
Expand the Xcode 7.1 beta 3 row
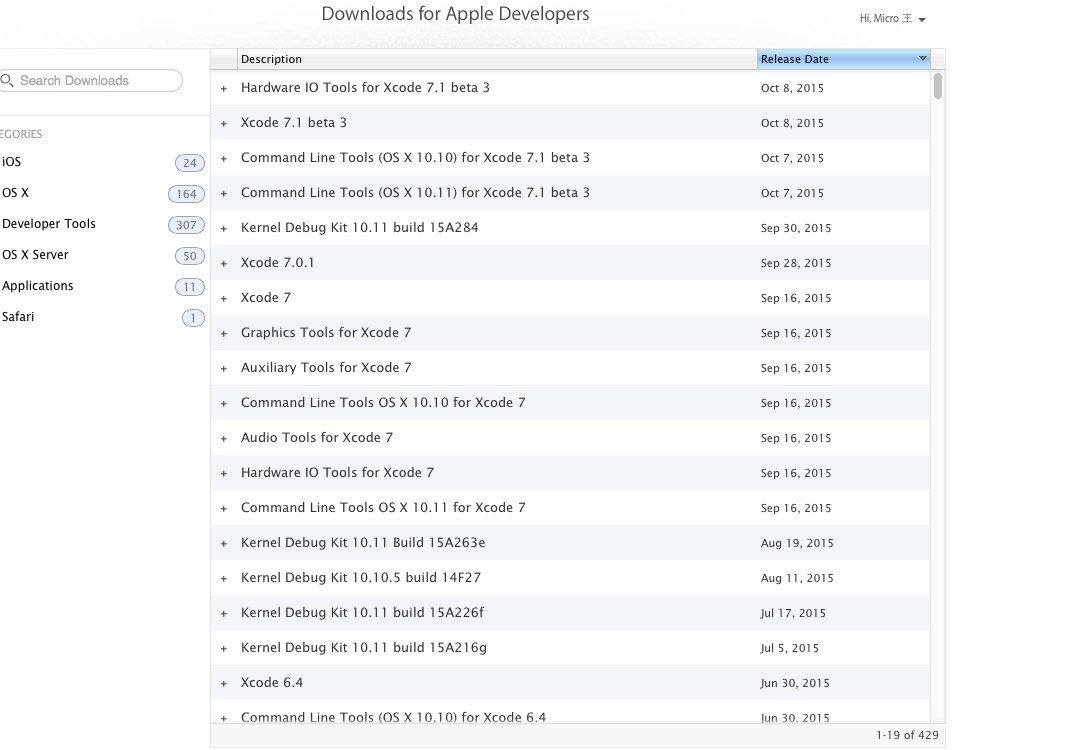224,124
